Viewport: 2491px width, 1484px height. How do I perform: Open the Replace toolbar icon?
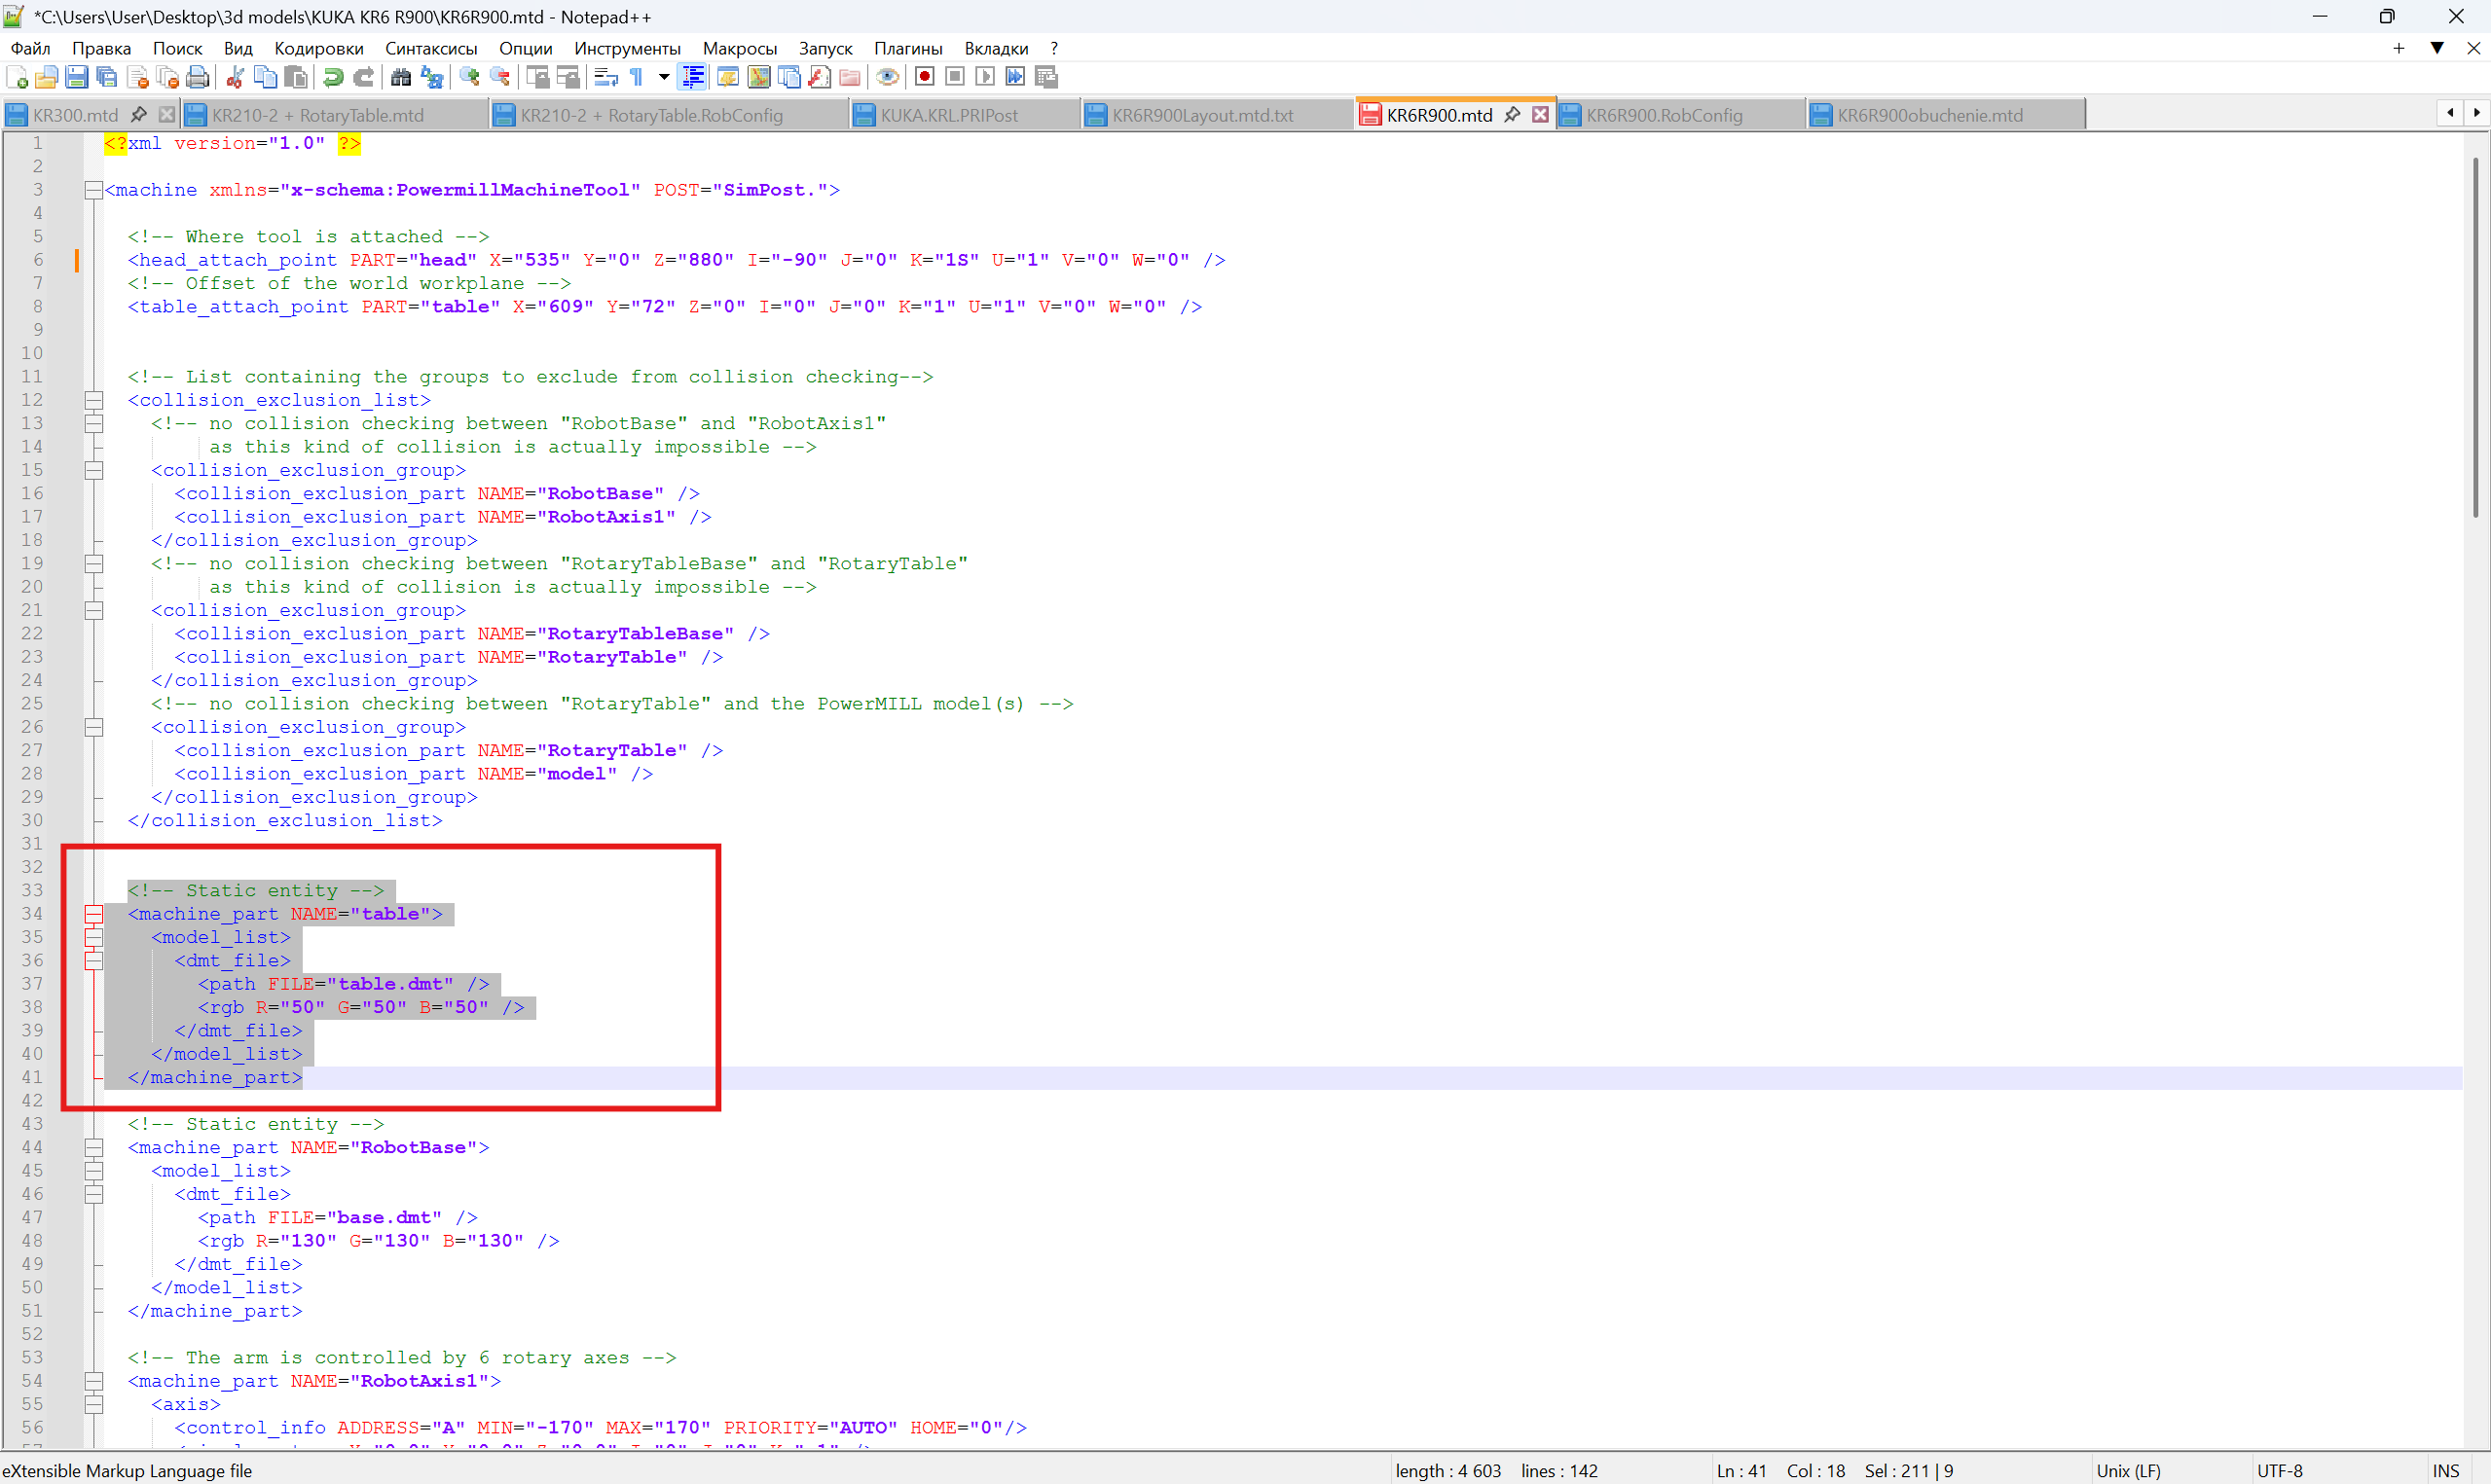coord(431,77)
